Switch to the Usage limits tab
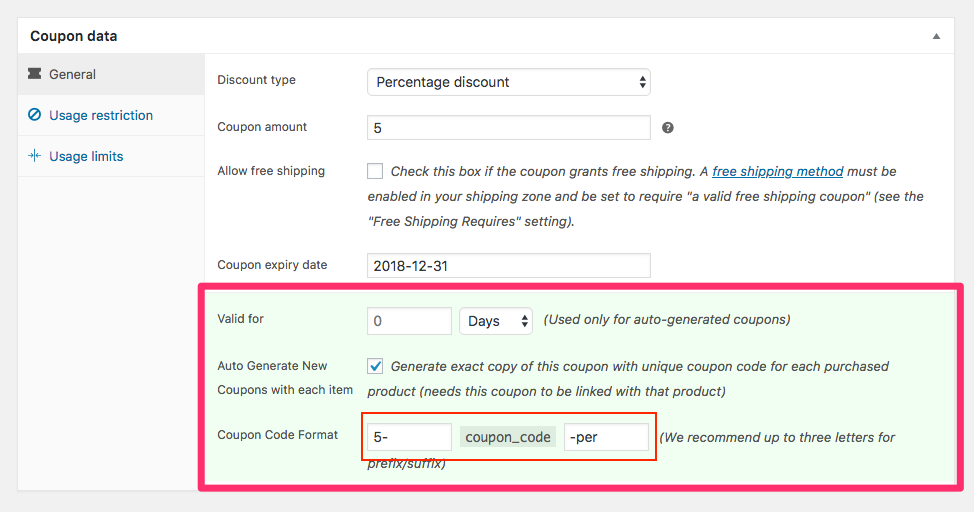Screen dimensions: 974x512 86,156
